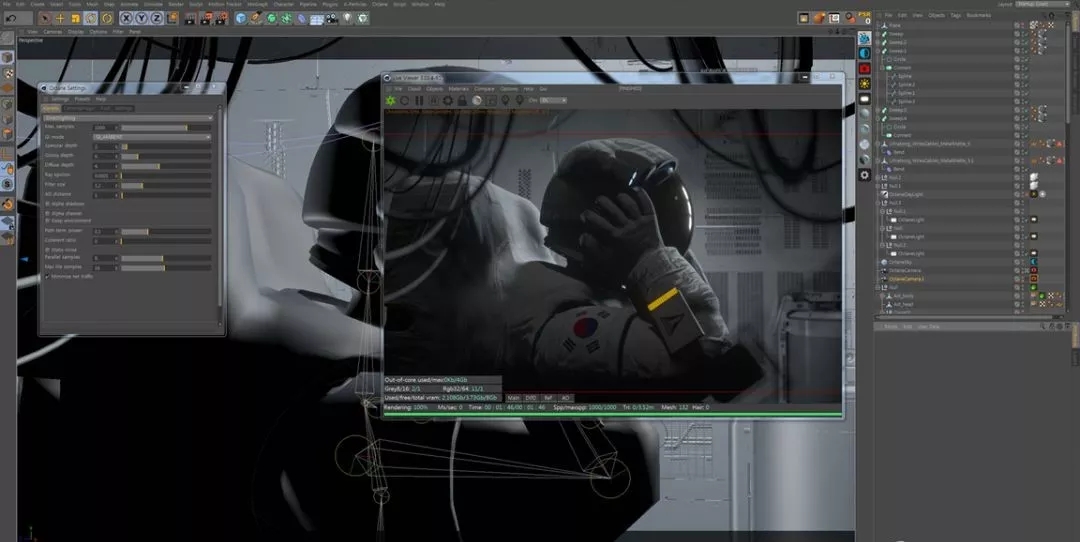Screen dimensions: 1080x542
Task: Click the Max. samples value field
Action: pyautogui.click(x=103, y=127)
